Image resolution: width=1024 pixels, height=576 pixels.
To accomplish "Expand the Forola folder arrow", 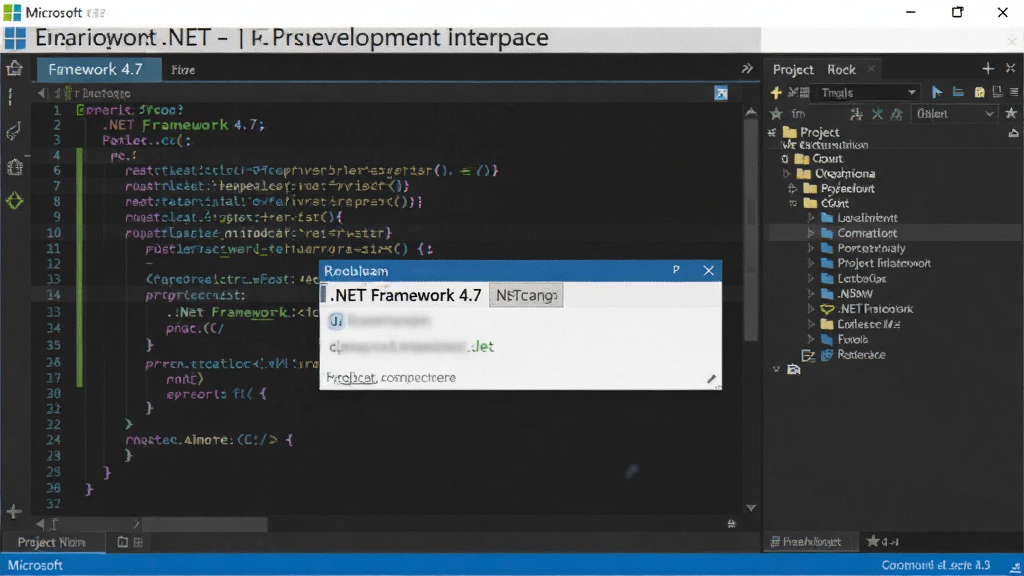I will pos(810,340).
